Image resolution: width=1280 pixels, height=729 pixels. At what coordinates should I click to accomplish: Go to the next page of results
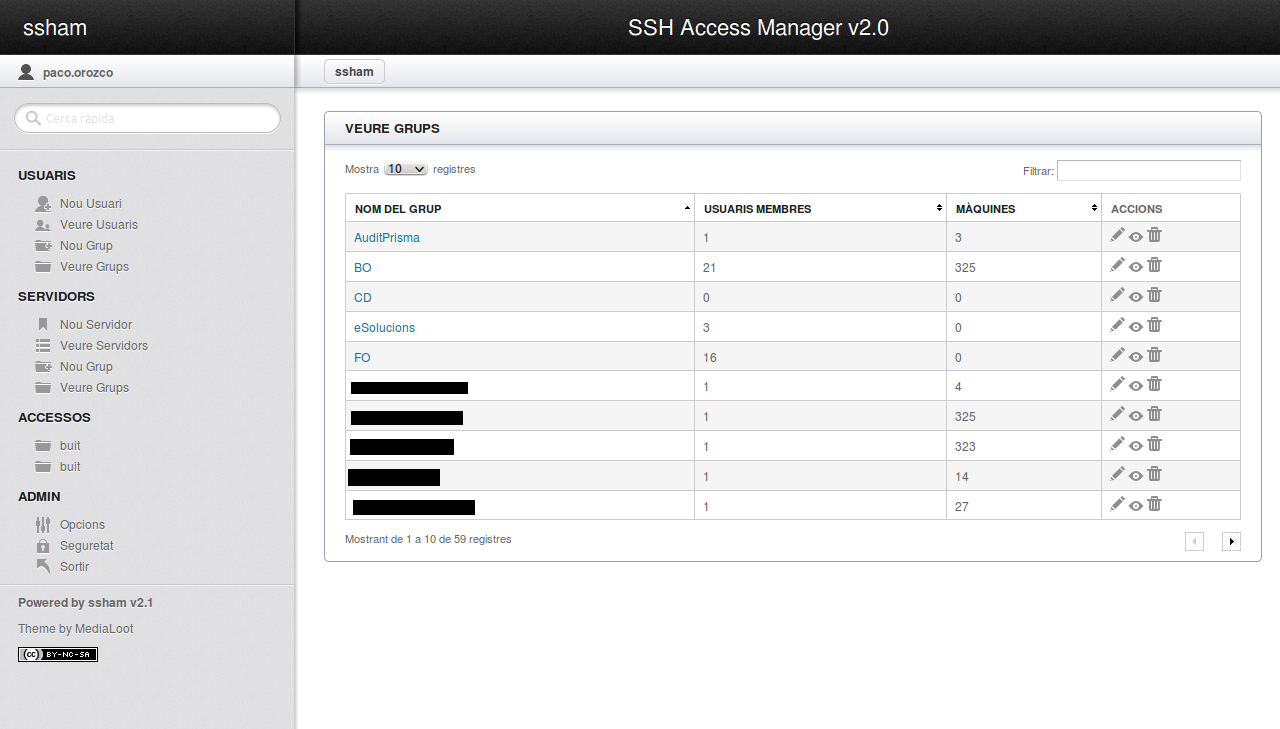tap(1231, 541)
